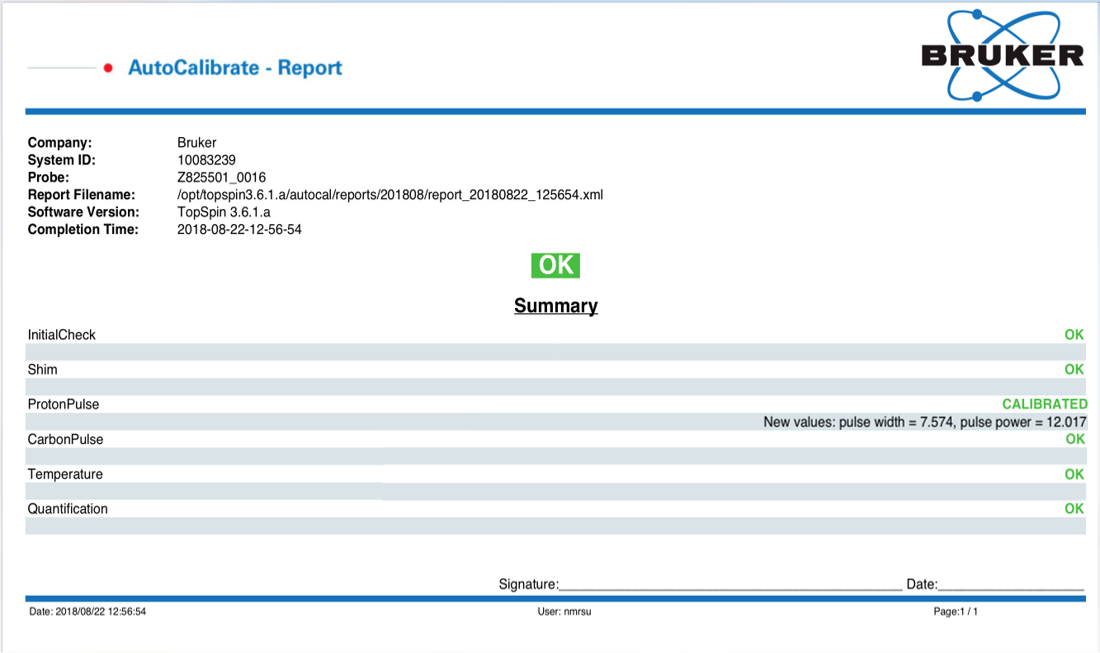This screenshot has height=653, width=1100.
Task: Toggle the Temperature OK status
Action: pos(1073,473)
